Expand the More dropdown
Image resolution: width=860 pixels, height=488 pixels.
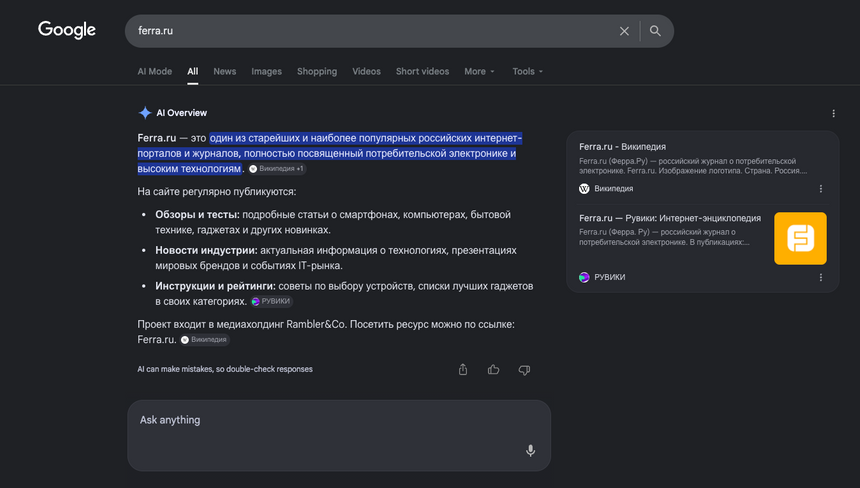479,71
